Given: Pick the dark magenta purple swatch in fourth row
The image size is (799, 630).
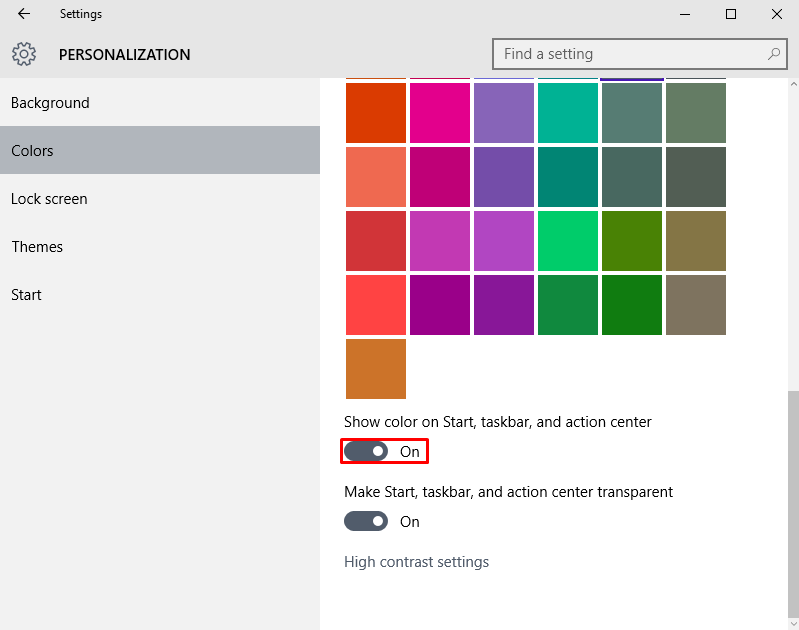Looking at the screenshot, I should pyautogui.click(x=440, y=305).
